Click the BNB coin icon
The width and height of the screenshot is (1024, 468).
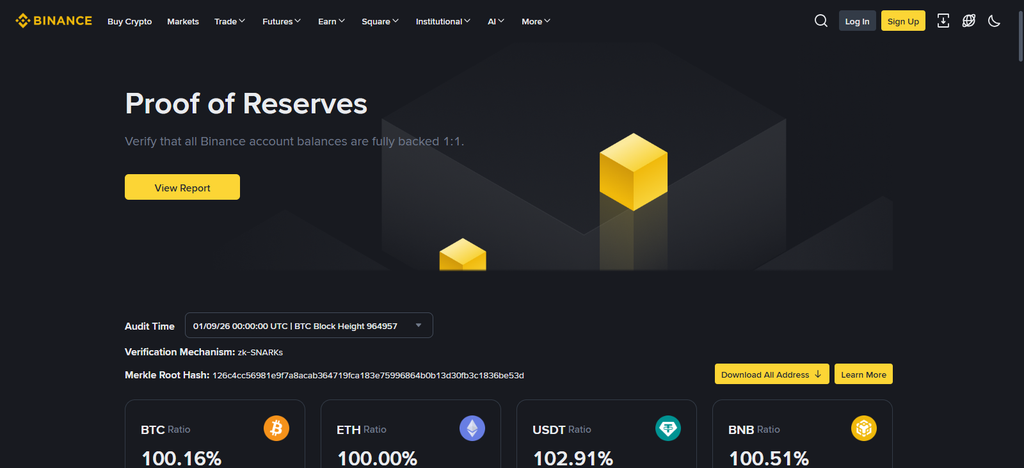click(x=864, y=428)
